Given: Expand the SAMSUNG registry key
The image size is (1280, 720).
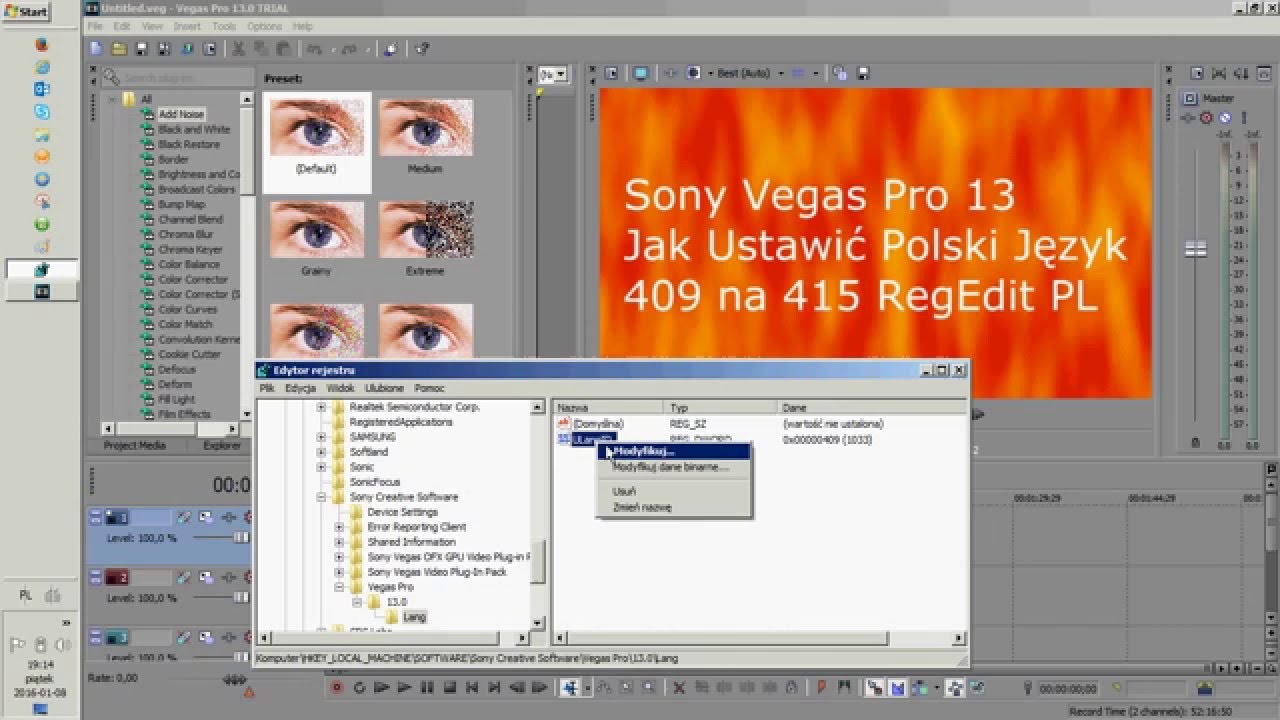Looking at the screenshot, I should [x=322, y=437].
